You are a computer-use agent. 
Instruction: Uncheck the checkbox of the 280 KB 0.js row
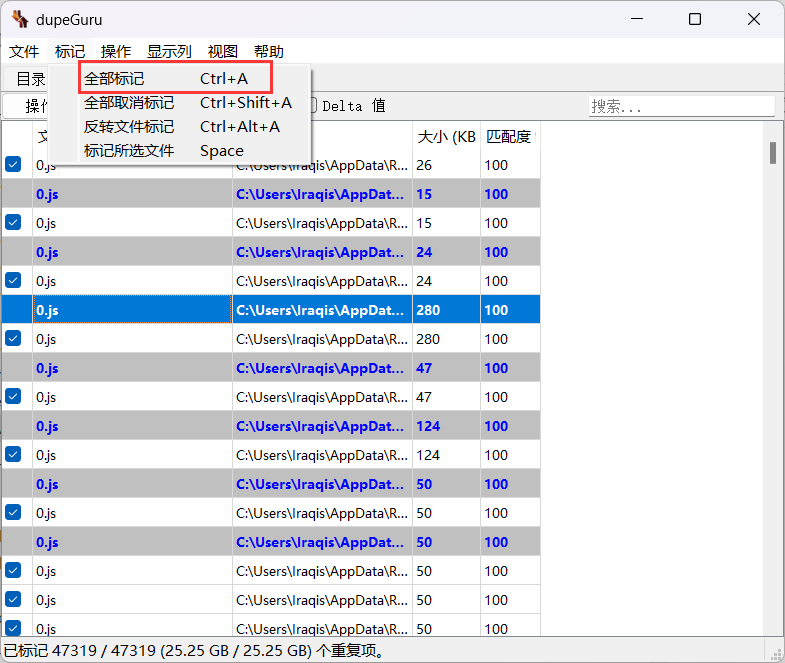tap(13, 339)
